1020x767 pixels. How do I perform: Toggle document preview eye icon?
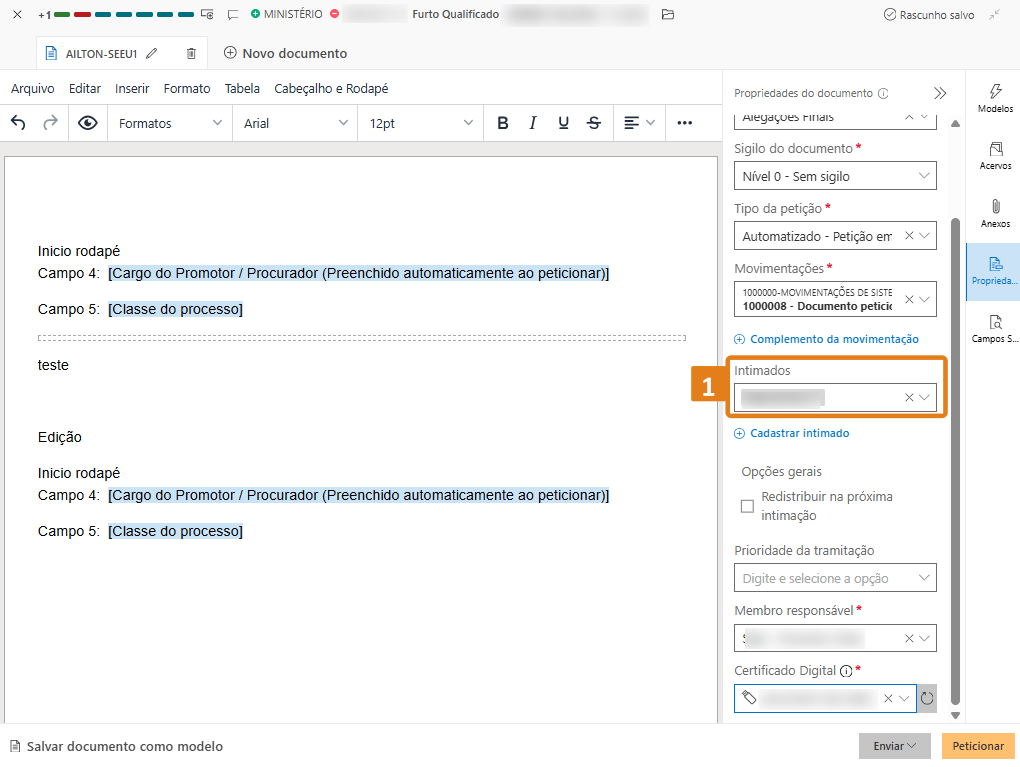[x=88, y=123]
